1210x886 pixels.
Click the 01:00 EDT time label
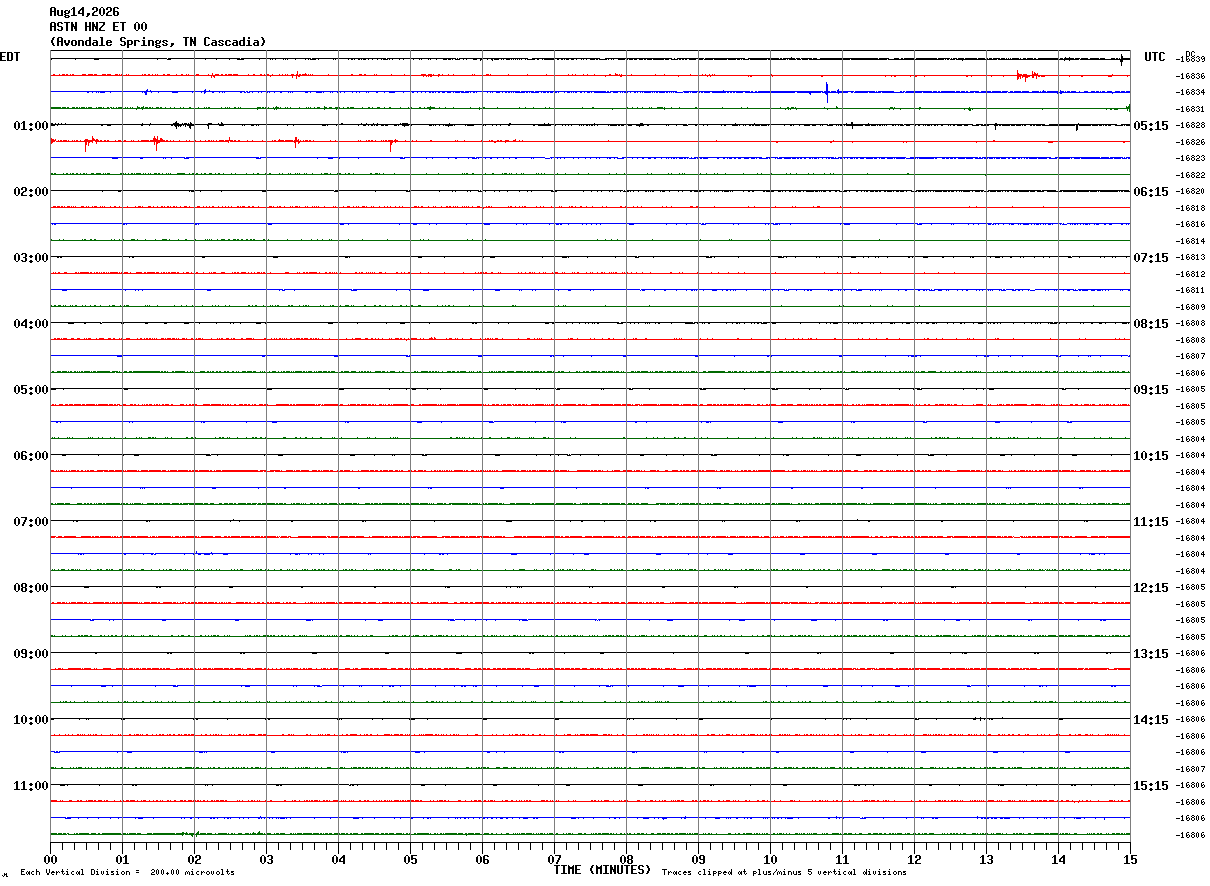(30, 126)
